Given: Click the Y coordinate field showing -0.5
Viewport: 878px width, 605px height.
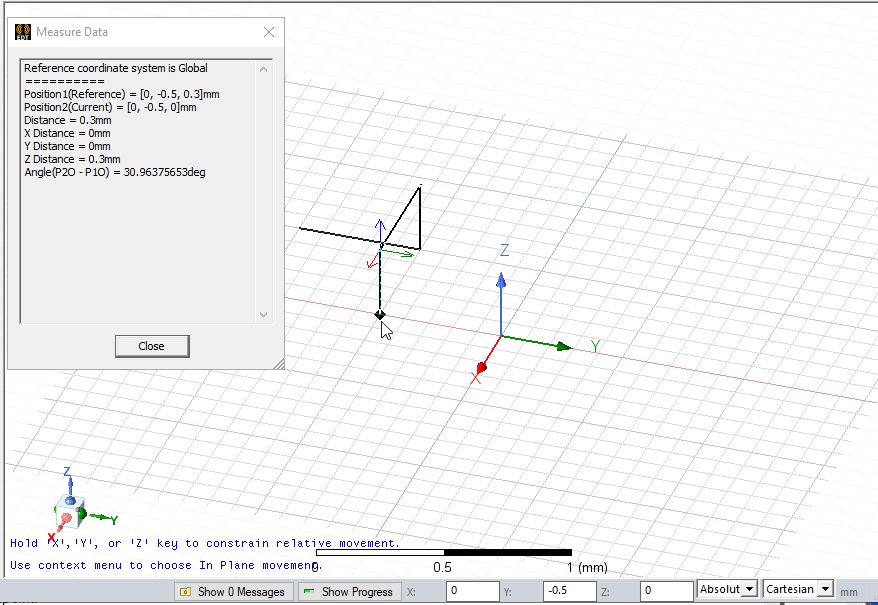Looking at the screenshot, I should click(x=569, y=591).
